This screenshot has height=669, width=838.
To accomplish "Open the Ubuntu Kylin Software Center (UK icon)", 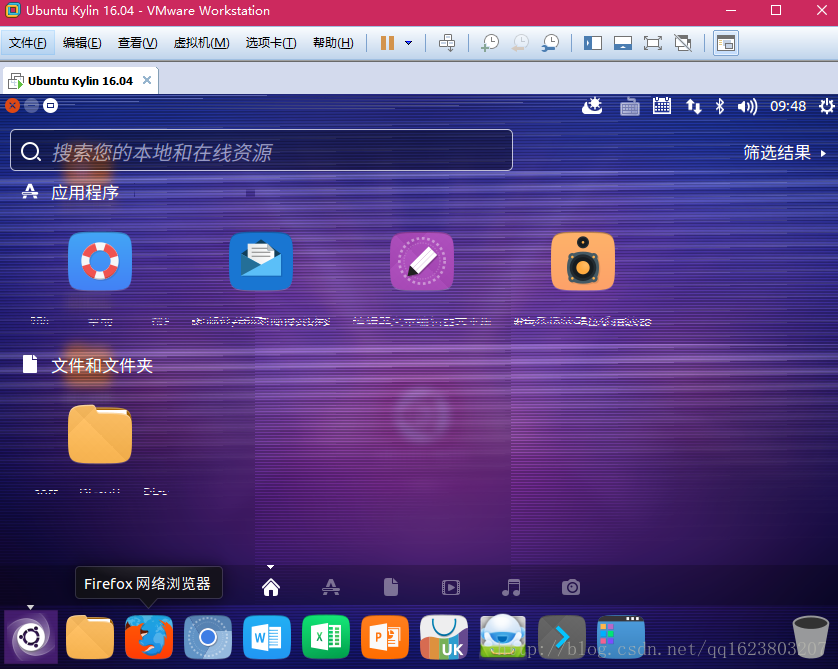I will click(x=443, y=636).
